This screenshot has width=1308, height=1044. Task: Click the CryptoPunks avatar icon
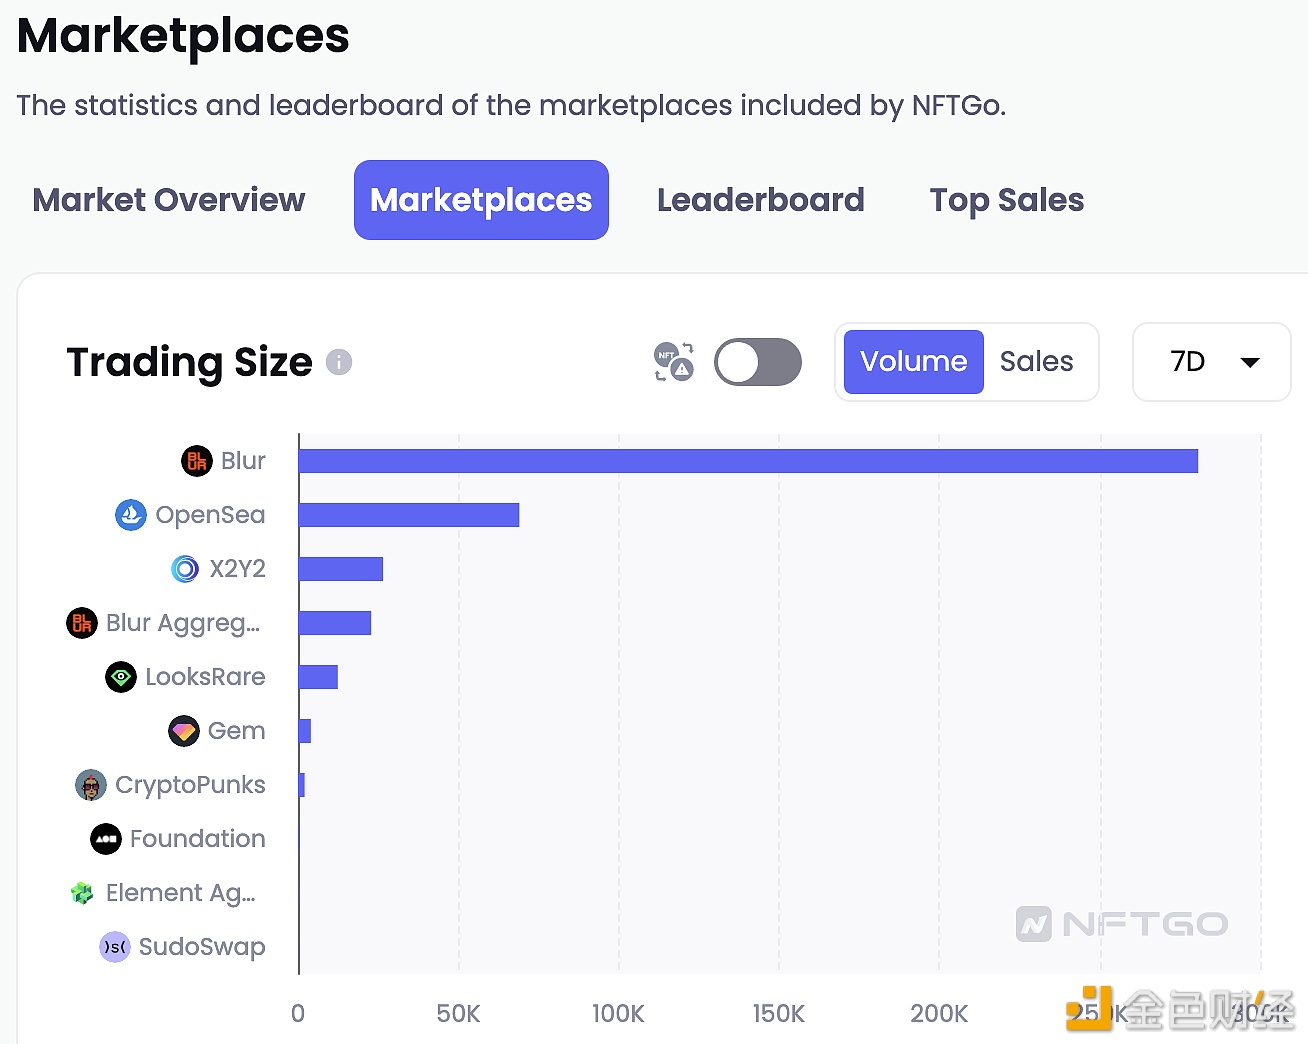pos(91,785)
